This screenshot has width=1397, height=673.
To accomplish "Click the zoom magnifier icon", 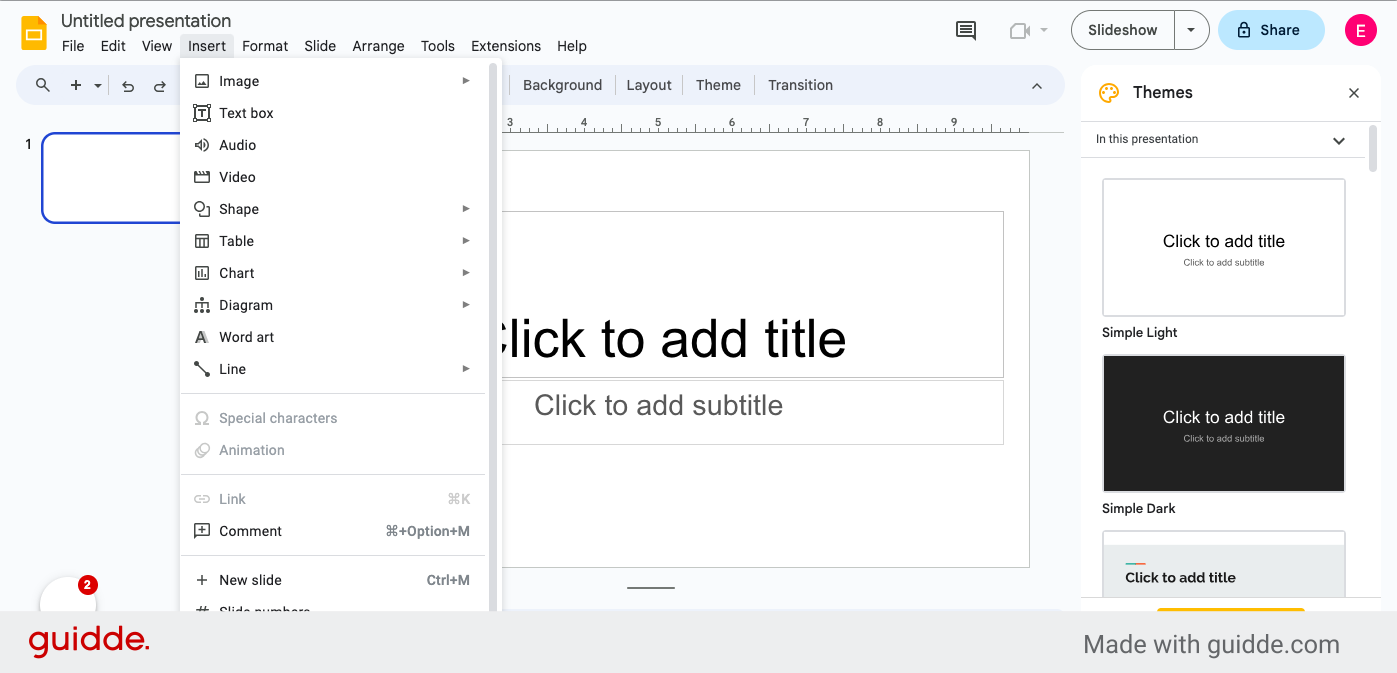I will [42, 86].
